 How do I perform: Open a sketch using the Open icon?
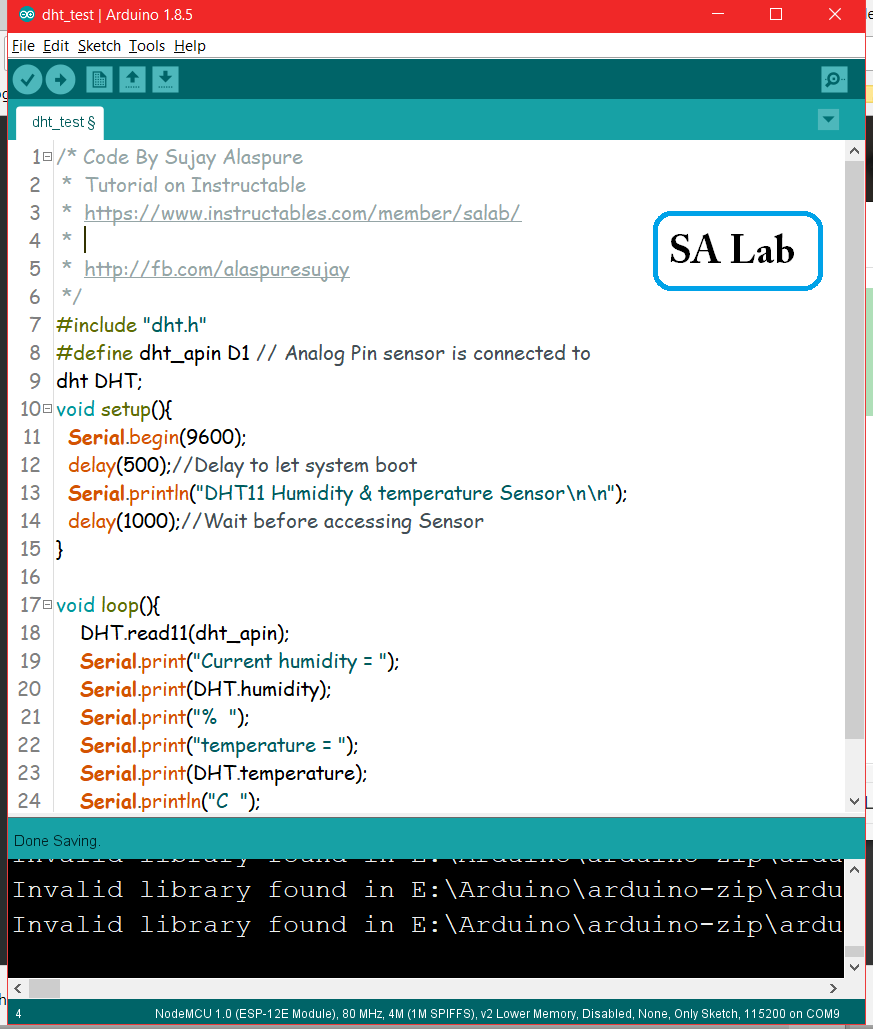click(132, 79)
